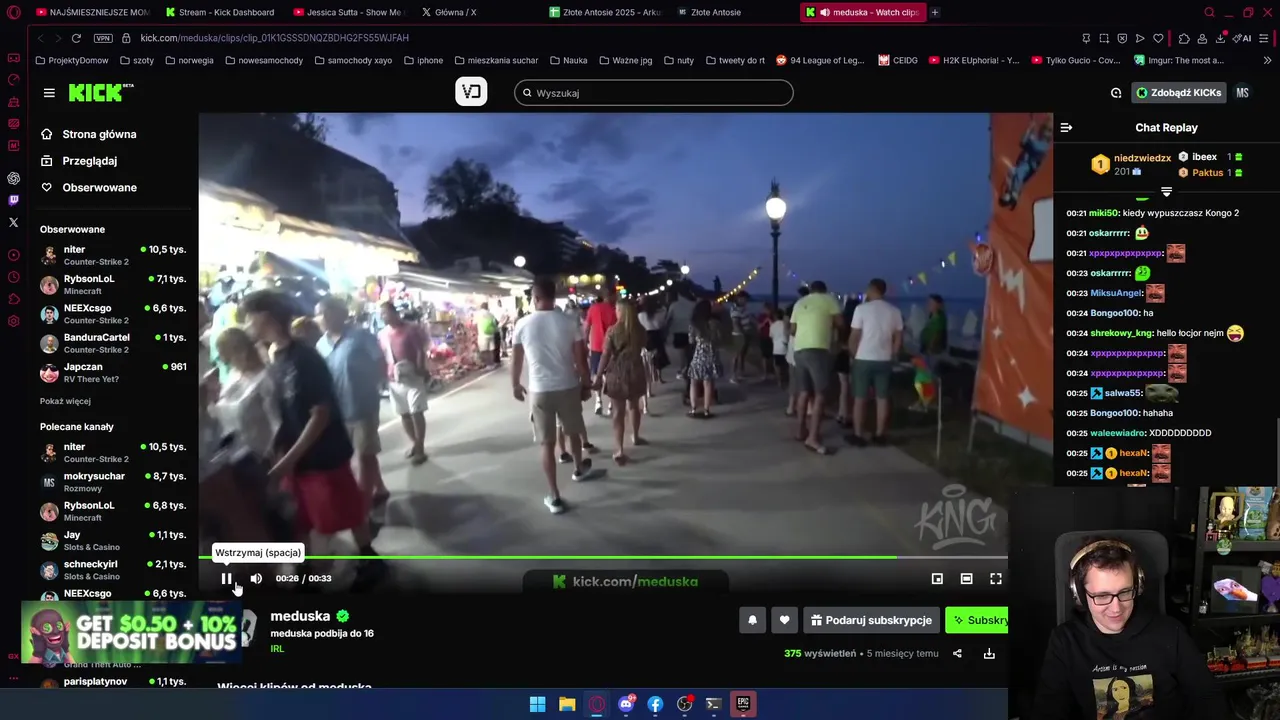Screen dimensions: 1280x720
Task: Mute the clip using the speaker icon
Action: pos(256,578)
